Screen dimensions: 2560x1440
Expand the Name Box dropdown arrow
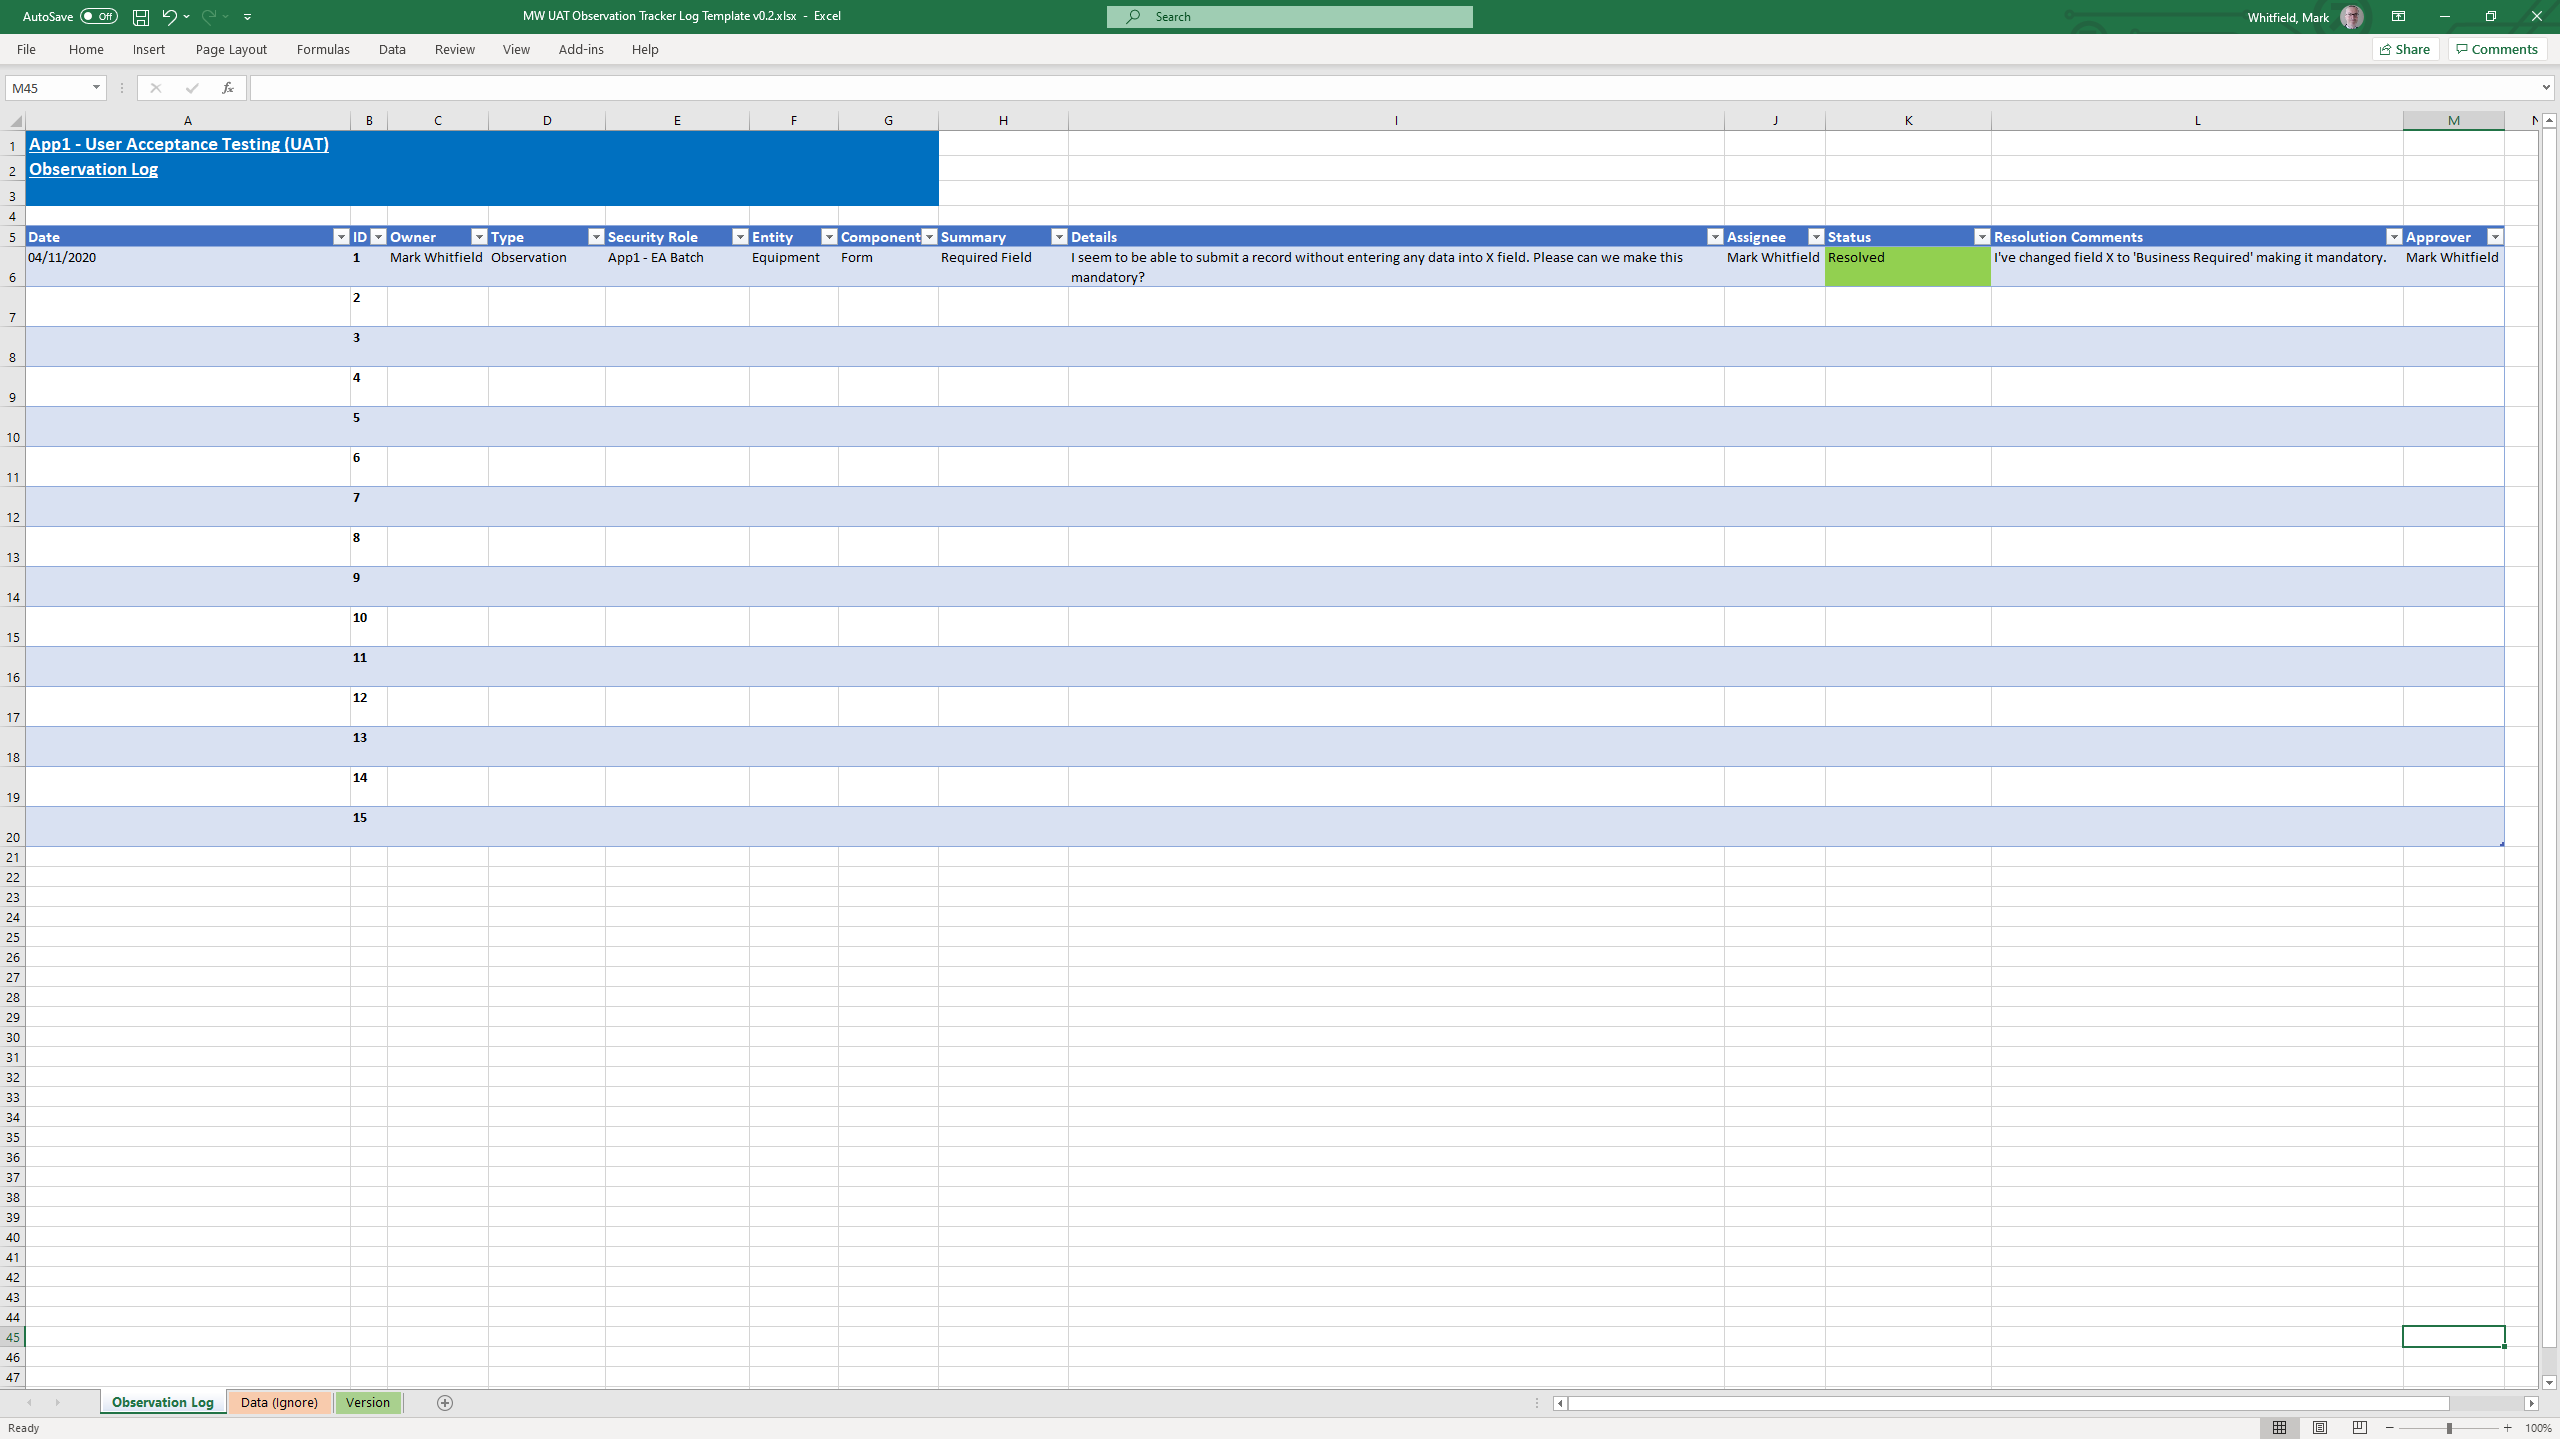click(96, 88)
